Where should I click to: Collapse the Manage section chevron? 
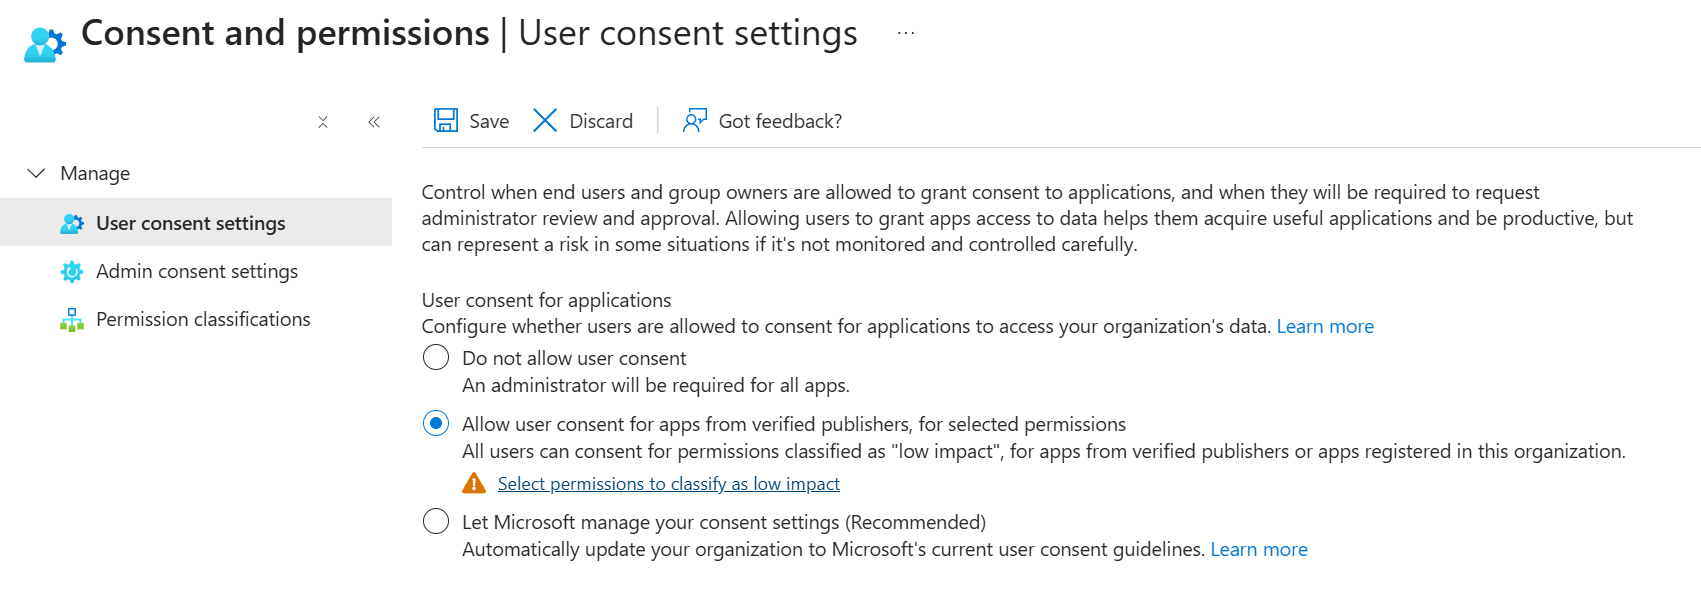pyautogui.click(x=36, y=173)
